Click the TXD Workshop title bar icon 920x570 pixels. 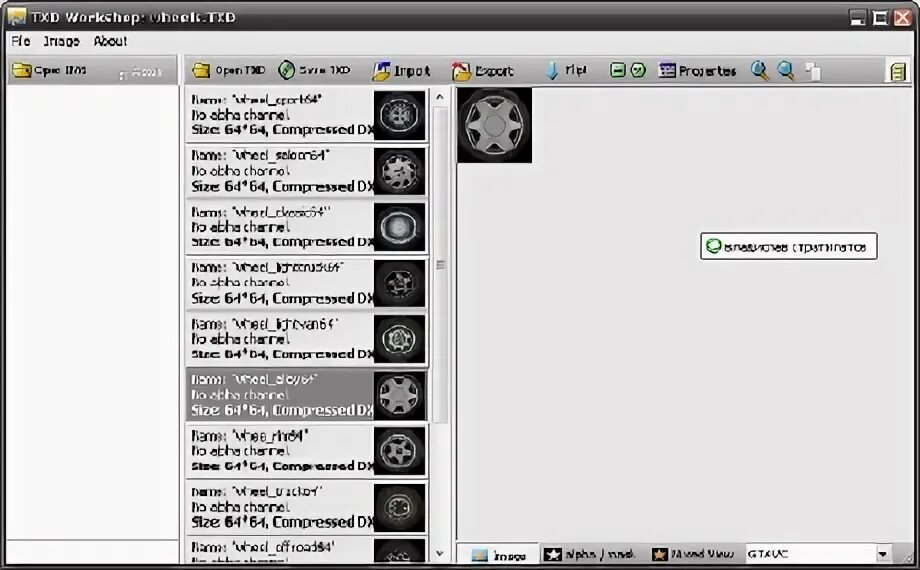tap(16, 16)
